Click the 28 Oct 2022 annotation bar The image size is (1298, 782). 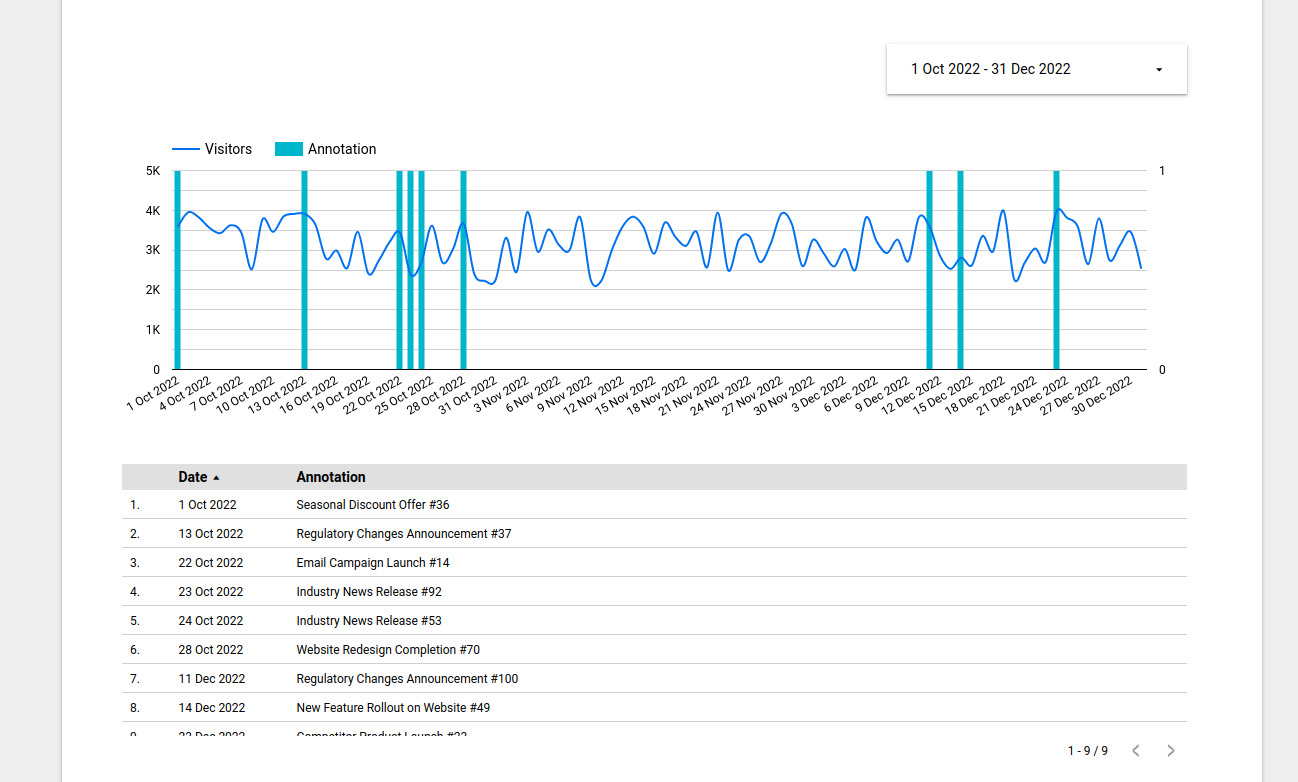(463, 270)
